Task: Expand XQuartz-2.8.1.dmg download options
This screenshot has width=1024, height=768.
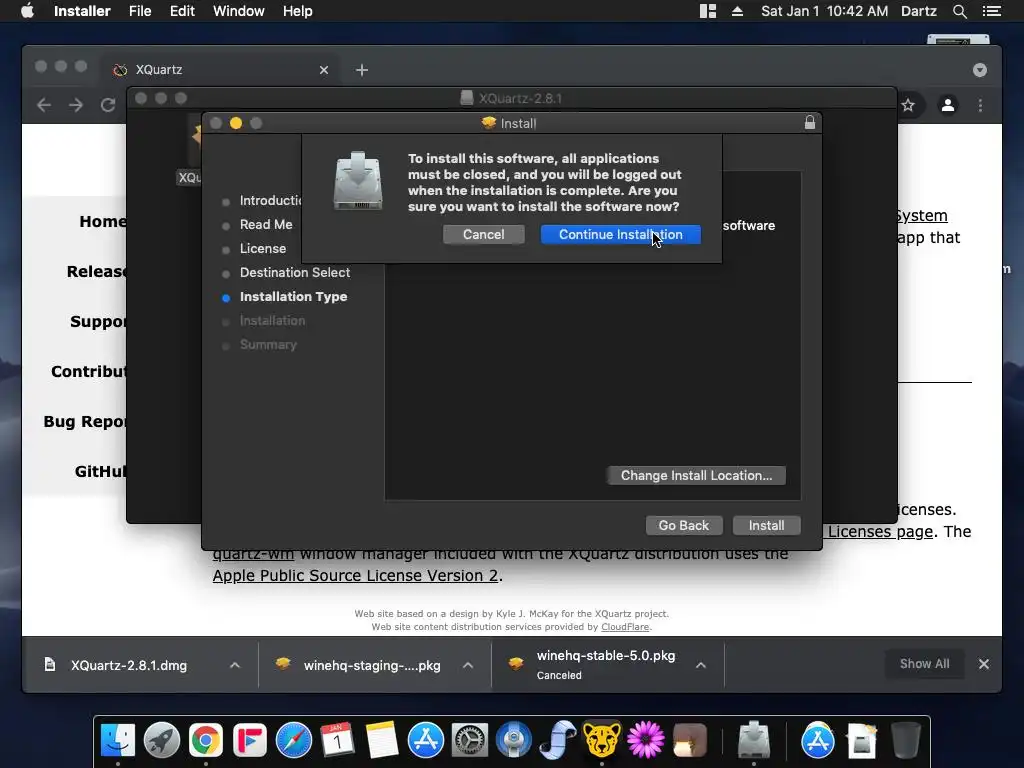Action: (x=235, y=665)
